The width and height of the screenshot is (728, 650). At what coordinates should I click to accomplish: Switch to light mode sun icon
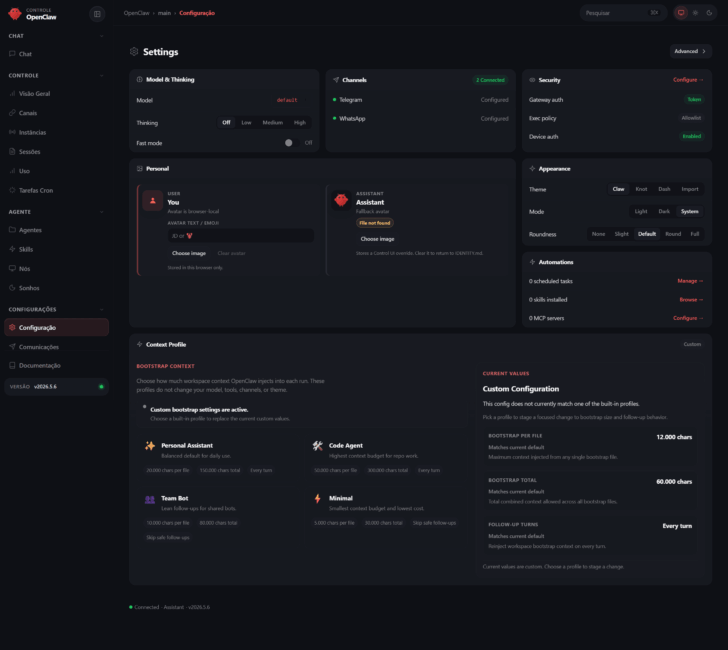(x=695, y=13)
